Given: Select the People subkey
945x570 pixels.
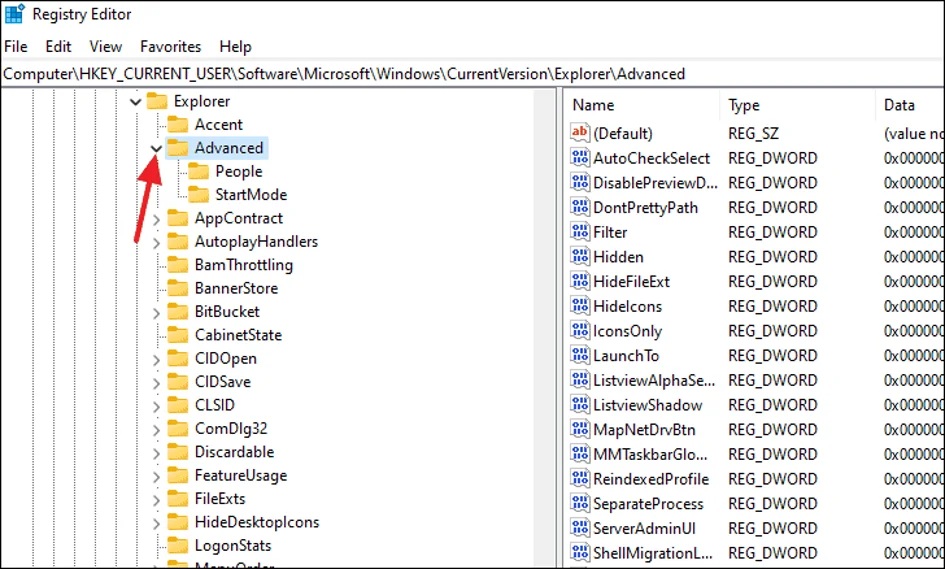Looking at the screenshot, I should click(x=239, y=172).
